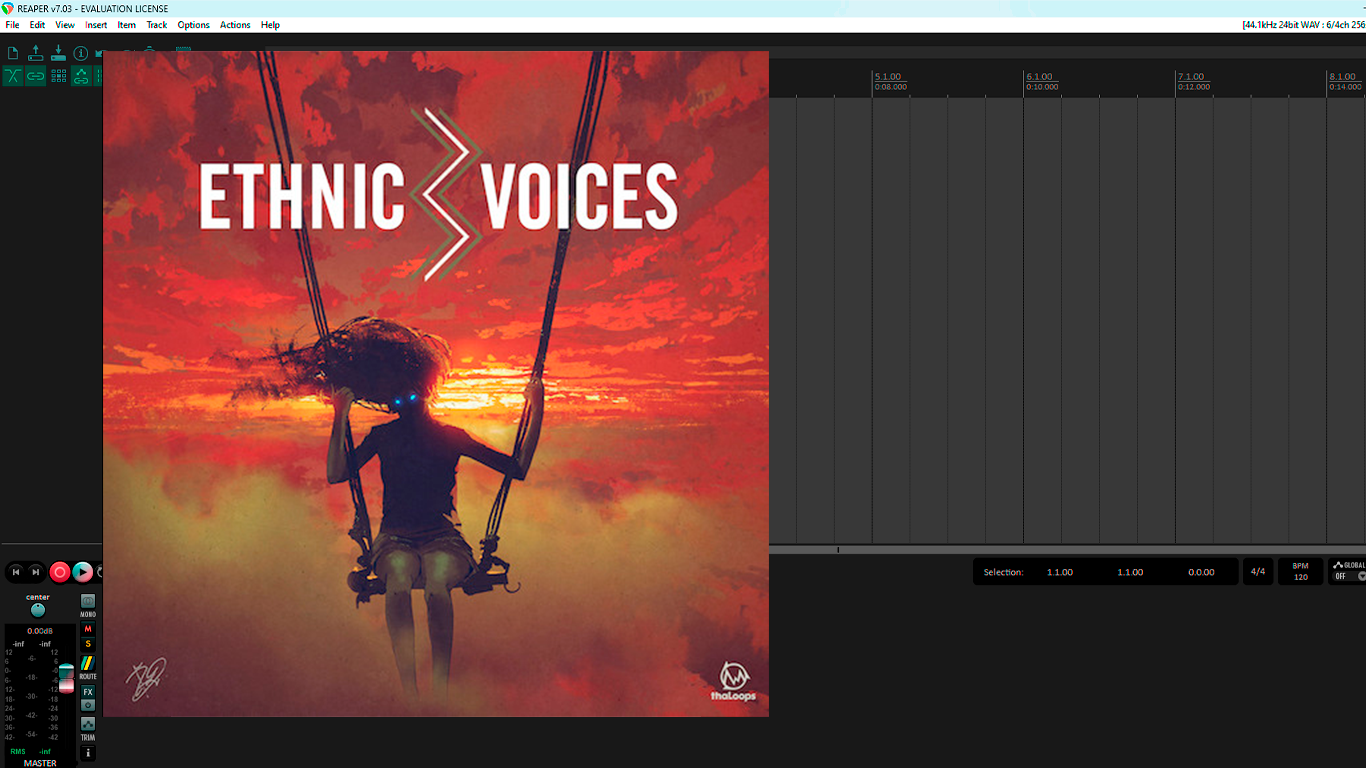Open the Options menu
Viewport: 1366px width, 768px height.
coord(194,25)
